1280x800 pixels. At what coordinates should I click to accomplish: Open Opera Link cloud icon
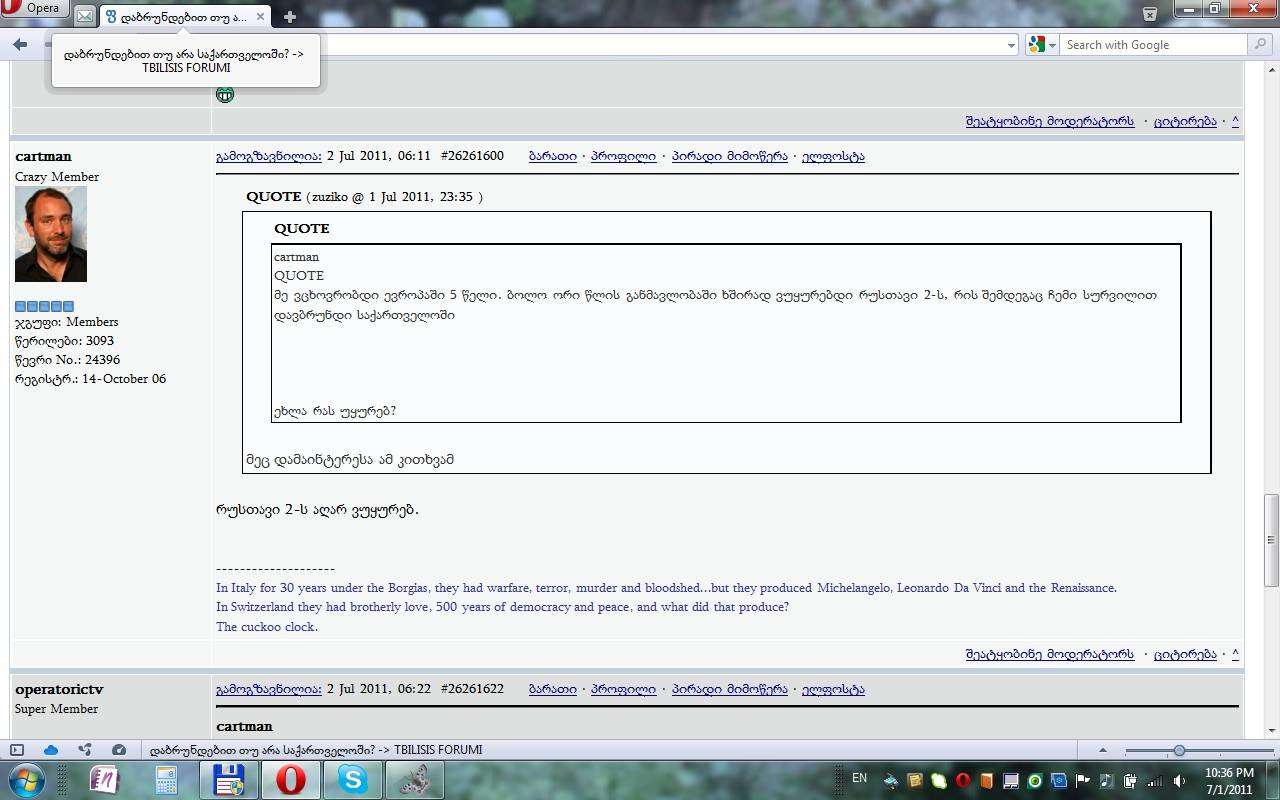coord(51,750)
